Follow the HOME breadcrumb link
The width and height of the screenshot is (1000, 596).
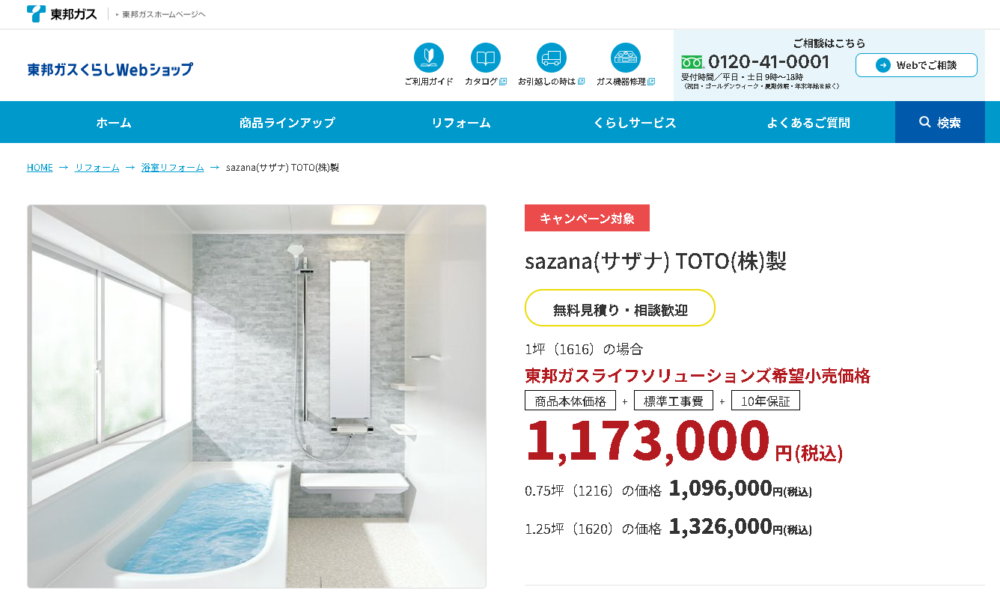pyautogui.click(x=40, y=168)
